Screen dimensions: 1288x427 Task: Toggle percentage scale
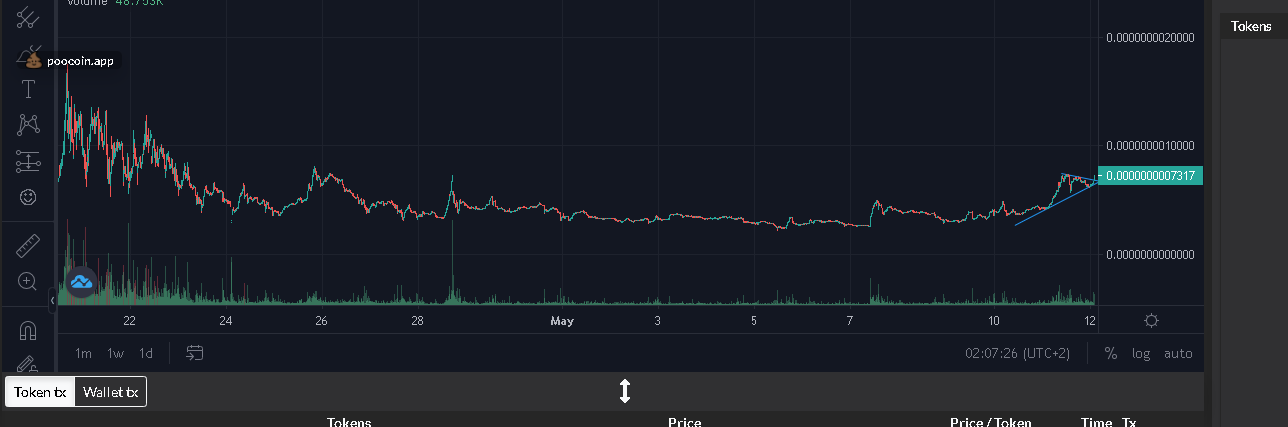(1110, 353)
